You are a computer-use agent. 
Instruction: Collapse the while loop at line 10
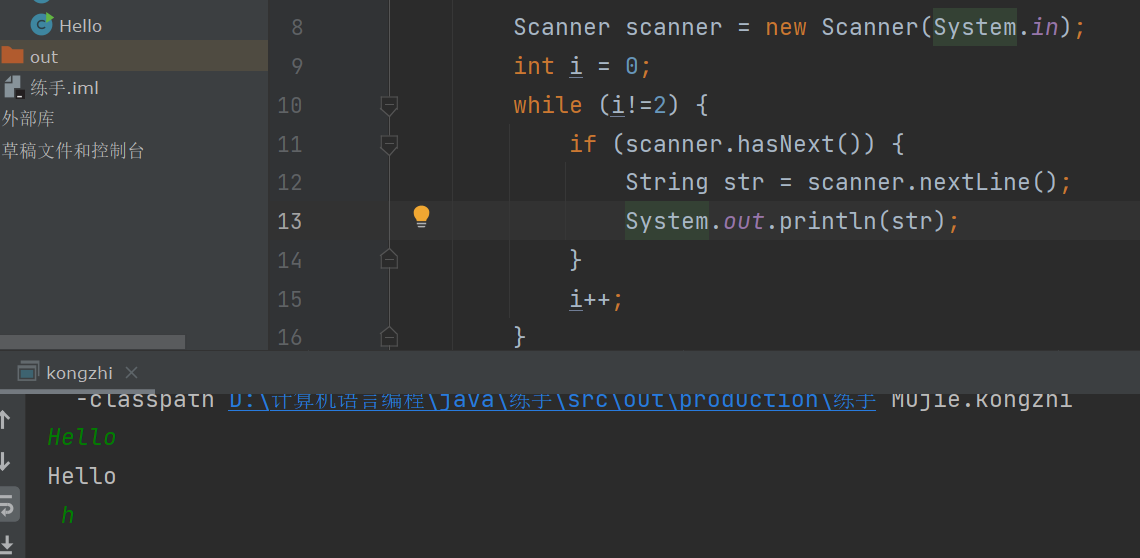point(389,105)
